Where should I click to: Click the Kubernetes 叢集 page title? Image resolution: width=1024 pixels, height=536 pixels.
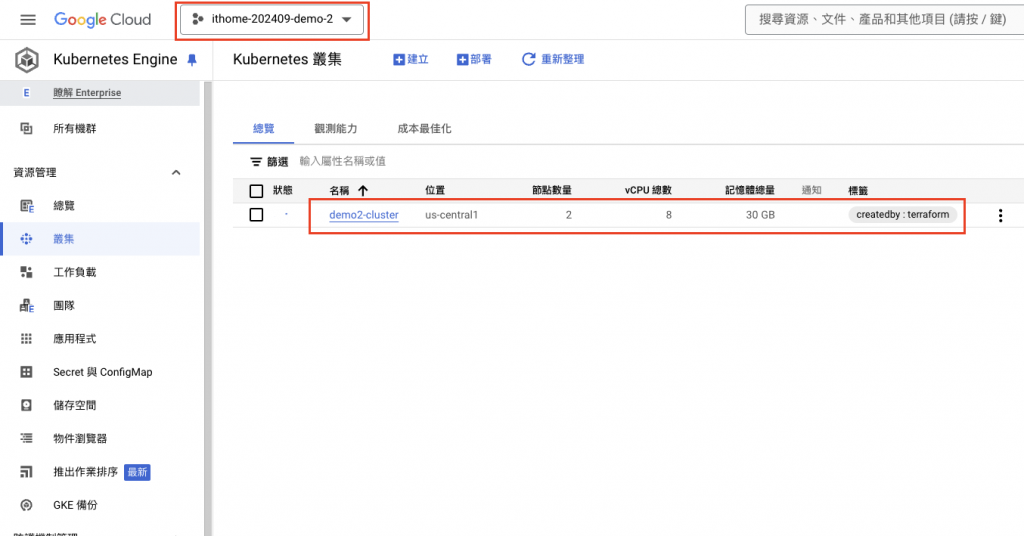coord(287,59)
